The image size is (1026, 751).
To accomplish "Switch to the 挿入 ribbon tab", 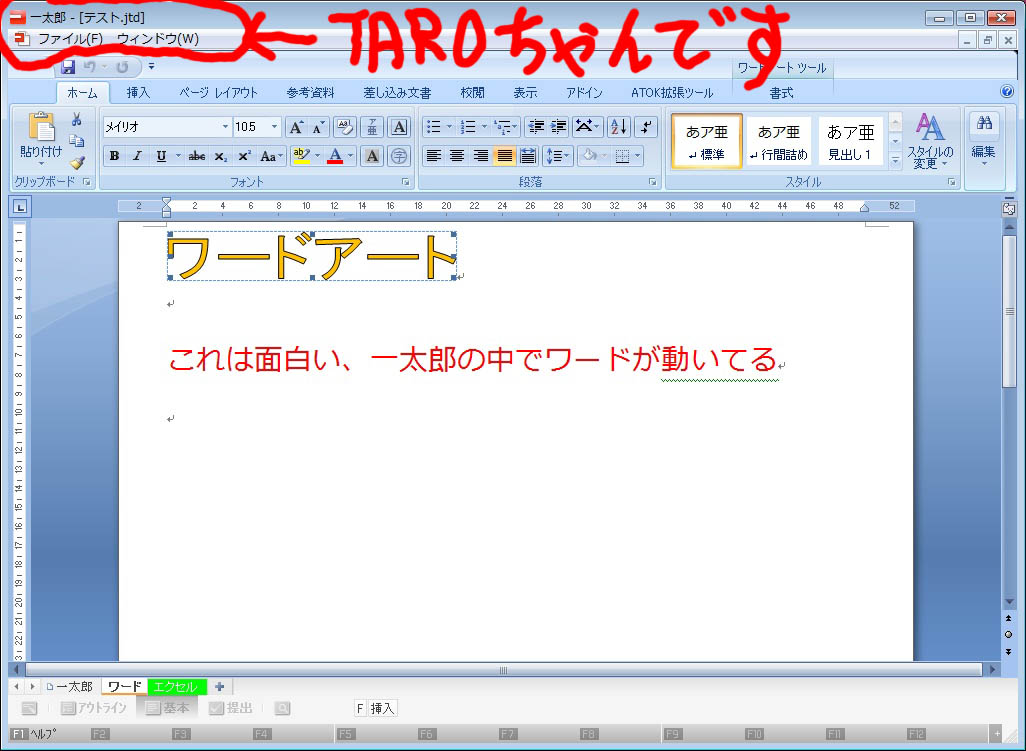I will (x=138, y=93).
